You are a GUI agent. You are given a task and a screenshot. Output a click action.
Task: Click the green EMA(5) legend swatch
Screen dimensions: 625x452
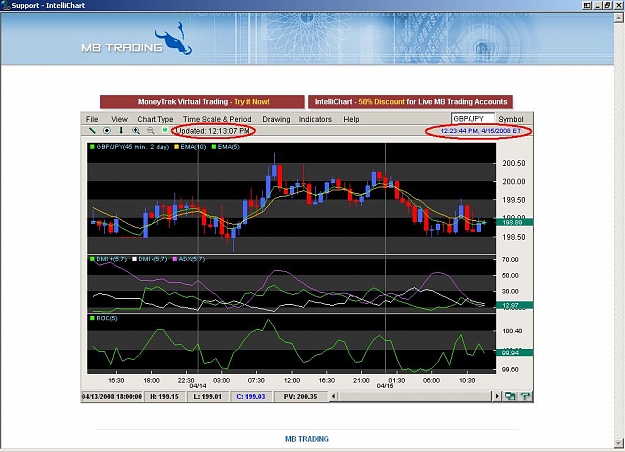click(x=214, y=147)
